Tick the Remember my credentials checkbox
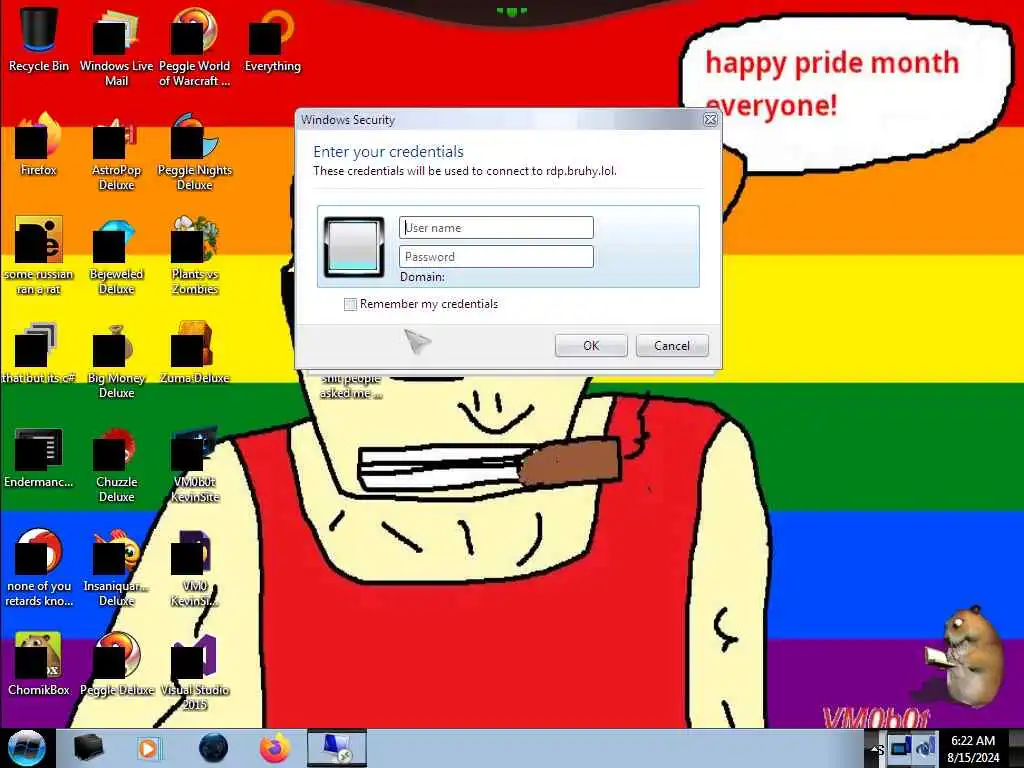The height and width of the screenshot is (768, 1024). (351, 304)
